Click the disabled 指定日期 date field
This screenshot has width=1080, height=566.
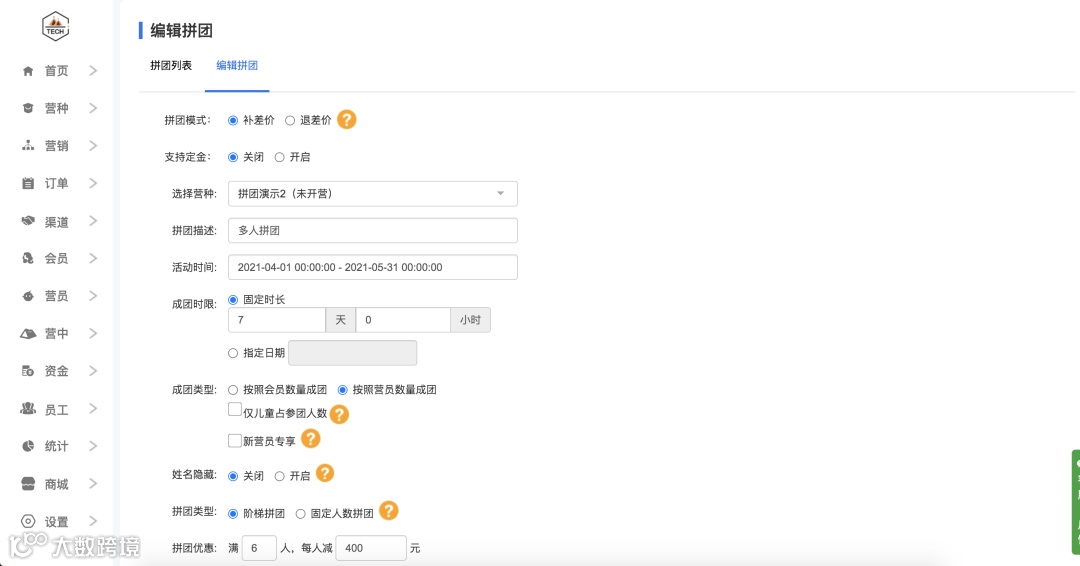(353, 353)
